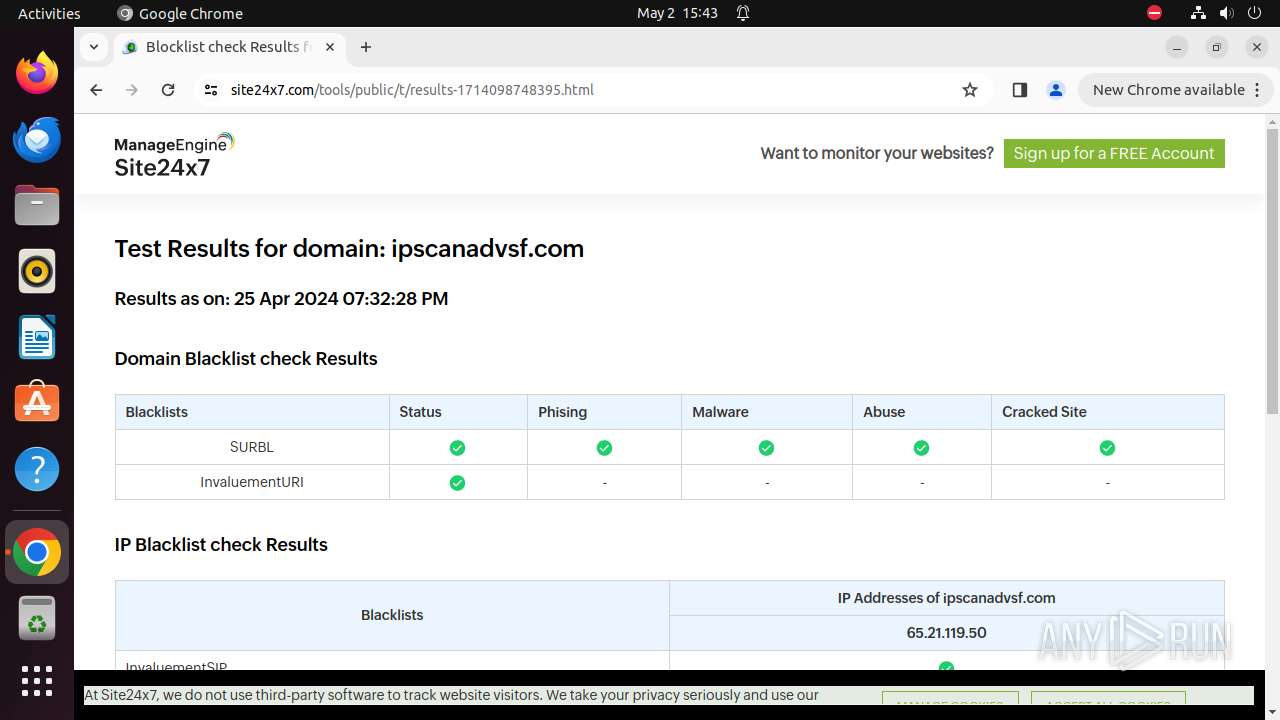This screenshot has height=720, width=1280.
Task: Open the Help icon in dock
Action: [37, 469]
